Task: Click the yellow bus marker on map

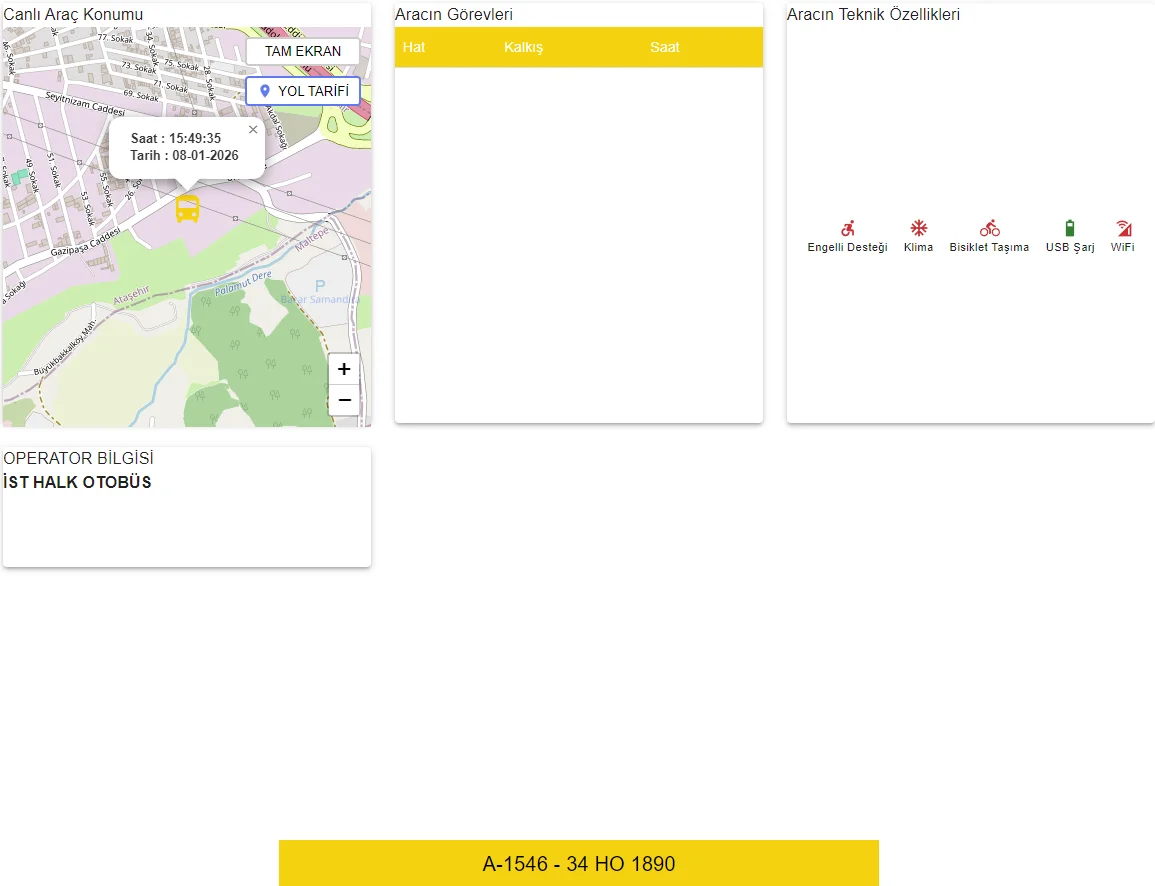Action: click(187, 208)
